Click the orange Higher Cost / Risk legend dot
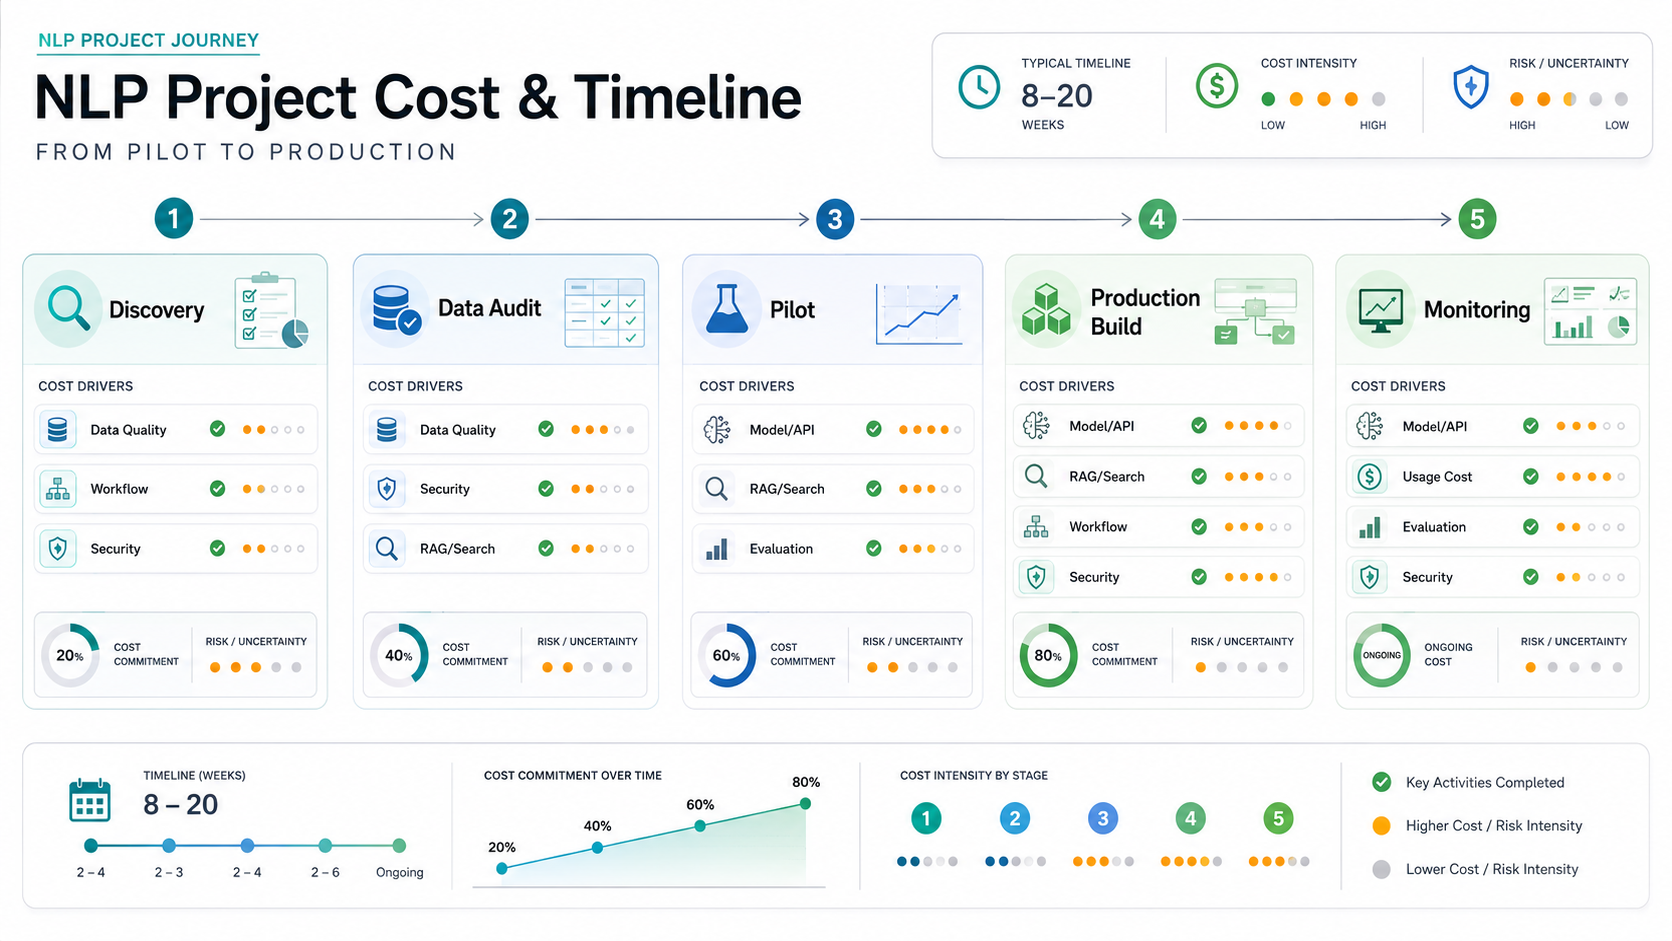This screenshot has height=941, width=1672. [1382, 826]
